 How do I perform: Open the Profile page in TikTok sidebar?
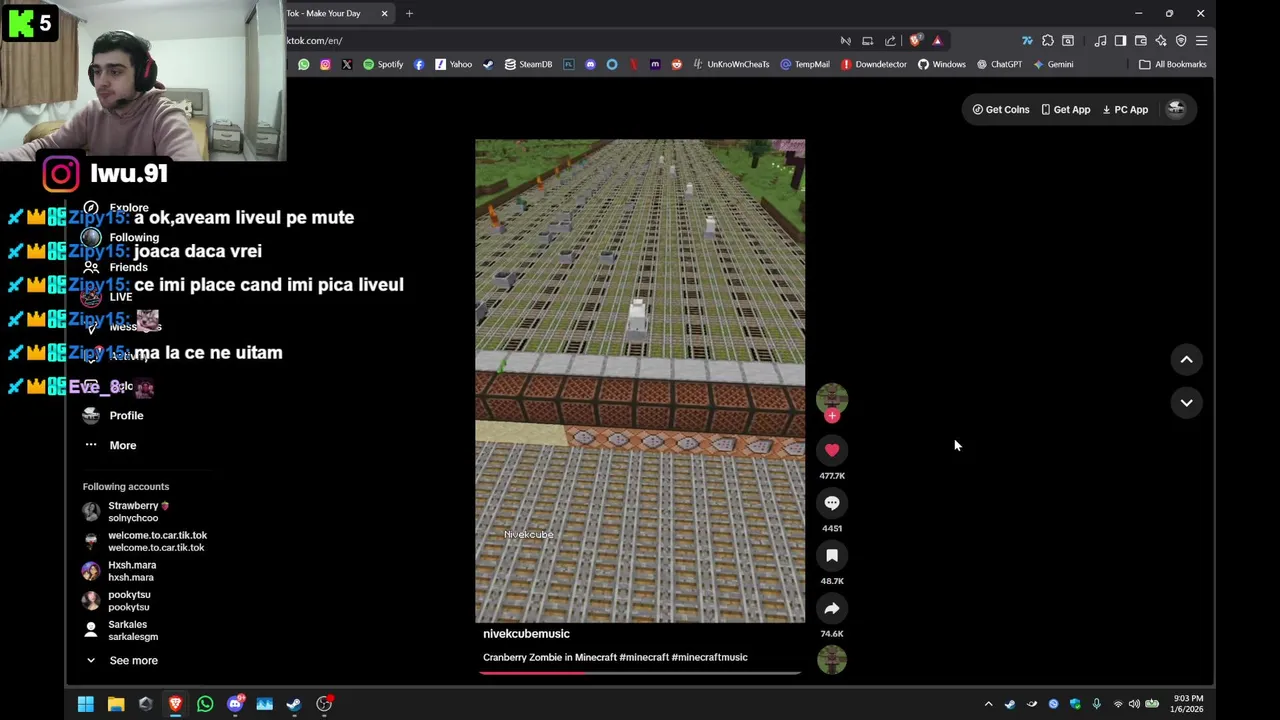tap(113, 416)
